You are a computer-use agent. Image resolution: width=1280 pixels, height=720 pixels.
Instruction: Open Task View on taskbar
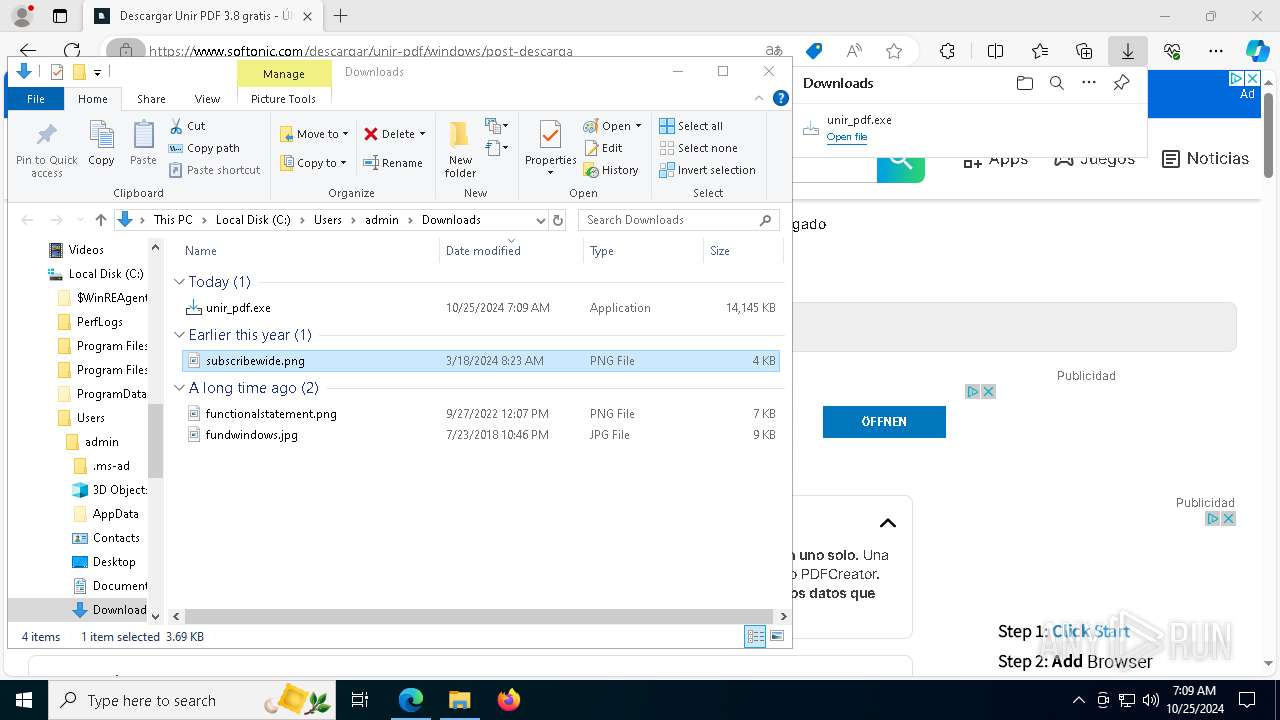360,700
